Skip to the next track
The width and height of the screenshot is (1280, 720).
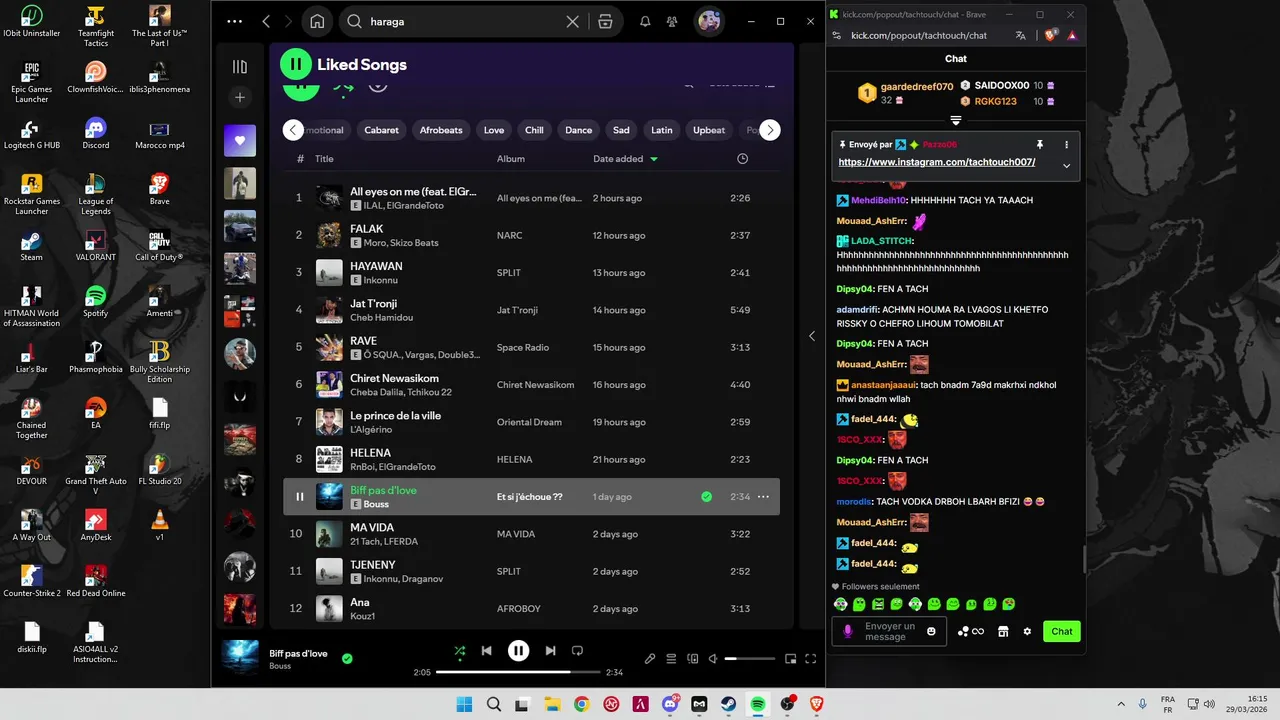550,651
